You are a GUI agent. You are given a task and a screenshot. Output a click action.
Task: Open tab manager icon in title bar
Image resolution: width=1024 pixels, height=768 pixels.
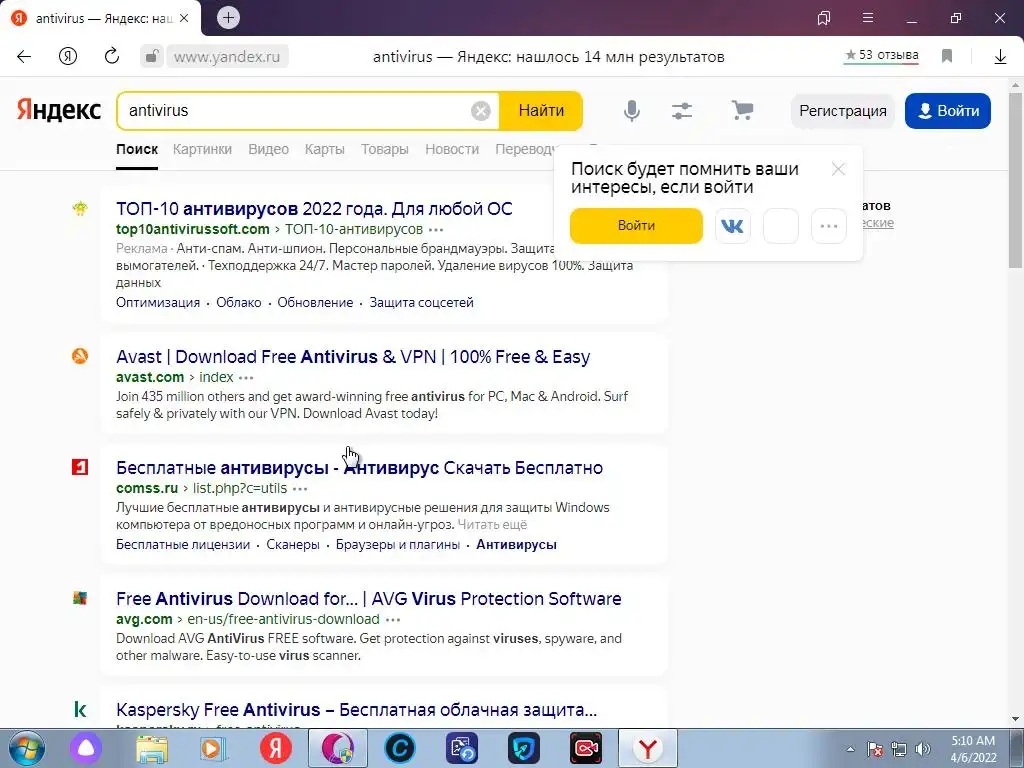824,18
